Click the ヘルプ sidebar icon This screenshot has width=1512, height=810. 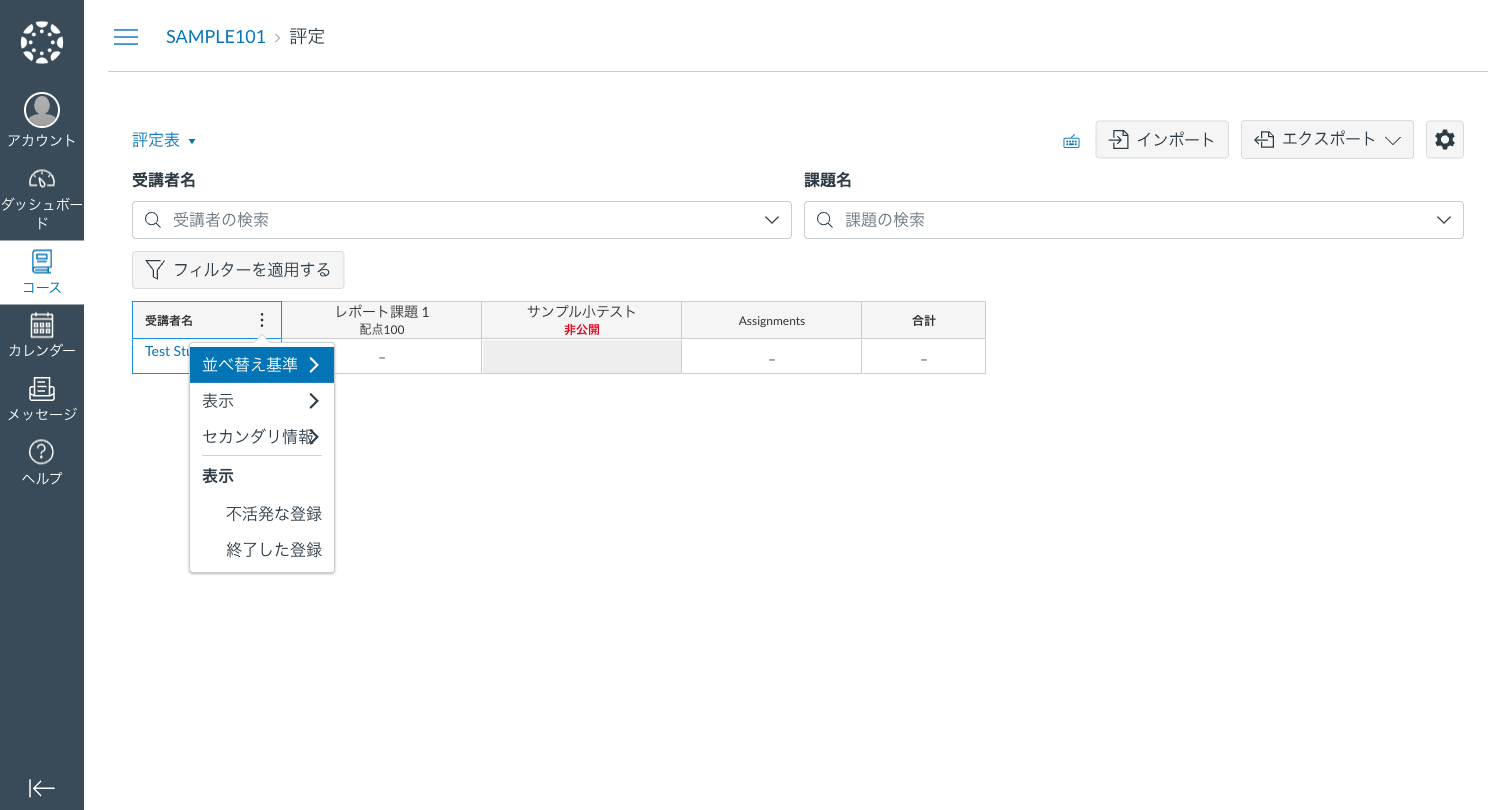tap(41, 453)
